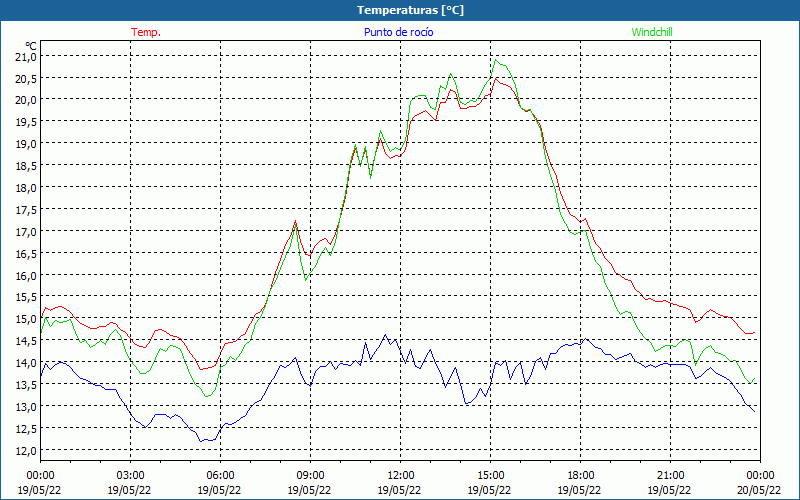Click the 17,0 y-axis value
Screen dimensions: 800x500
pyautogui.click(x=26, y=232)
